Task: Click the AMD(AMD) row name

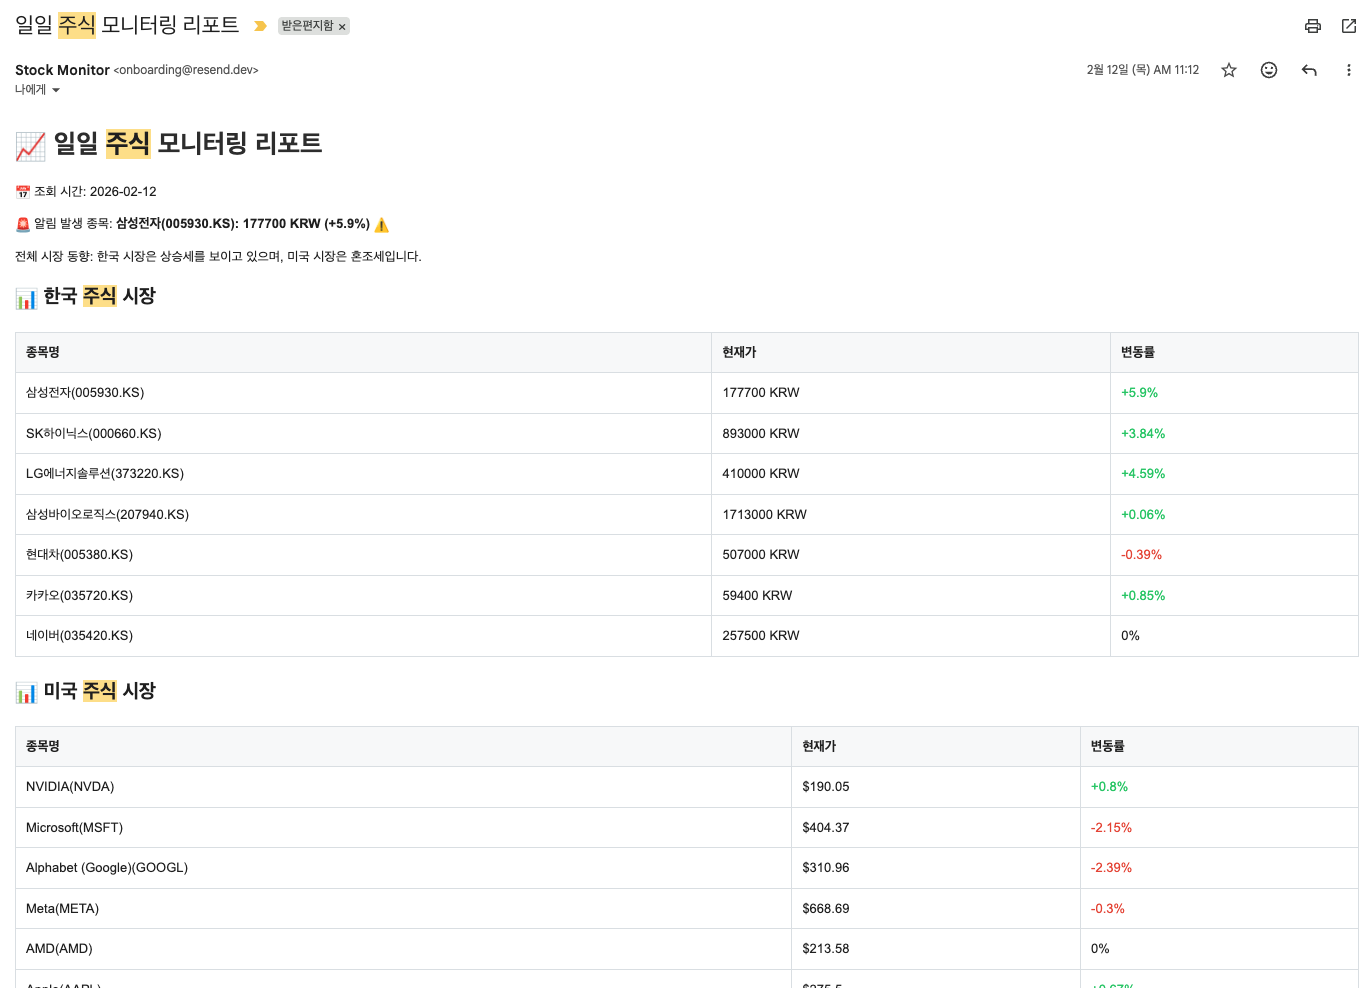Action: (x=59, y=949)
